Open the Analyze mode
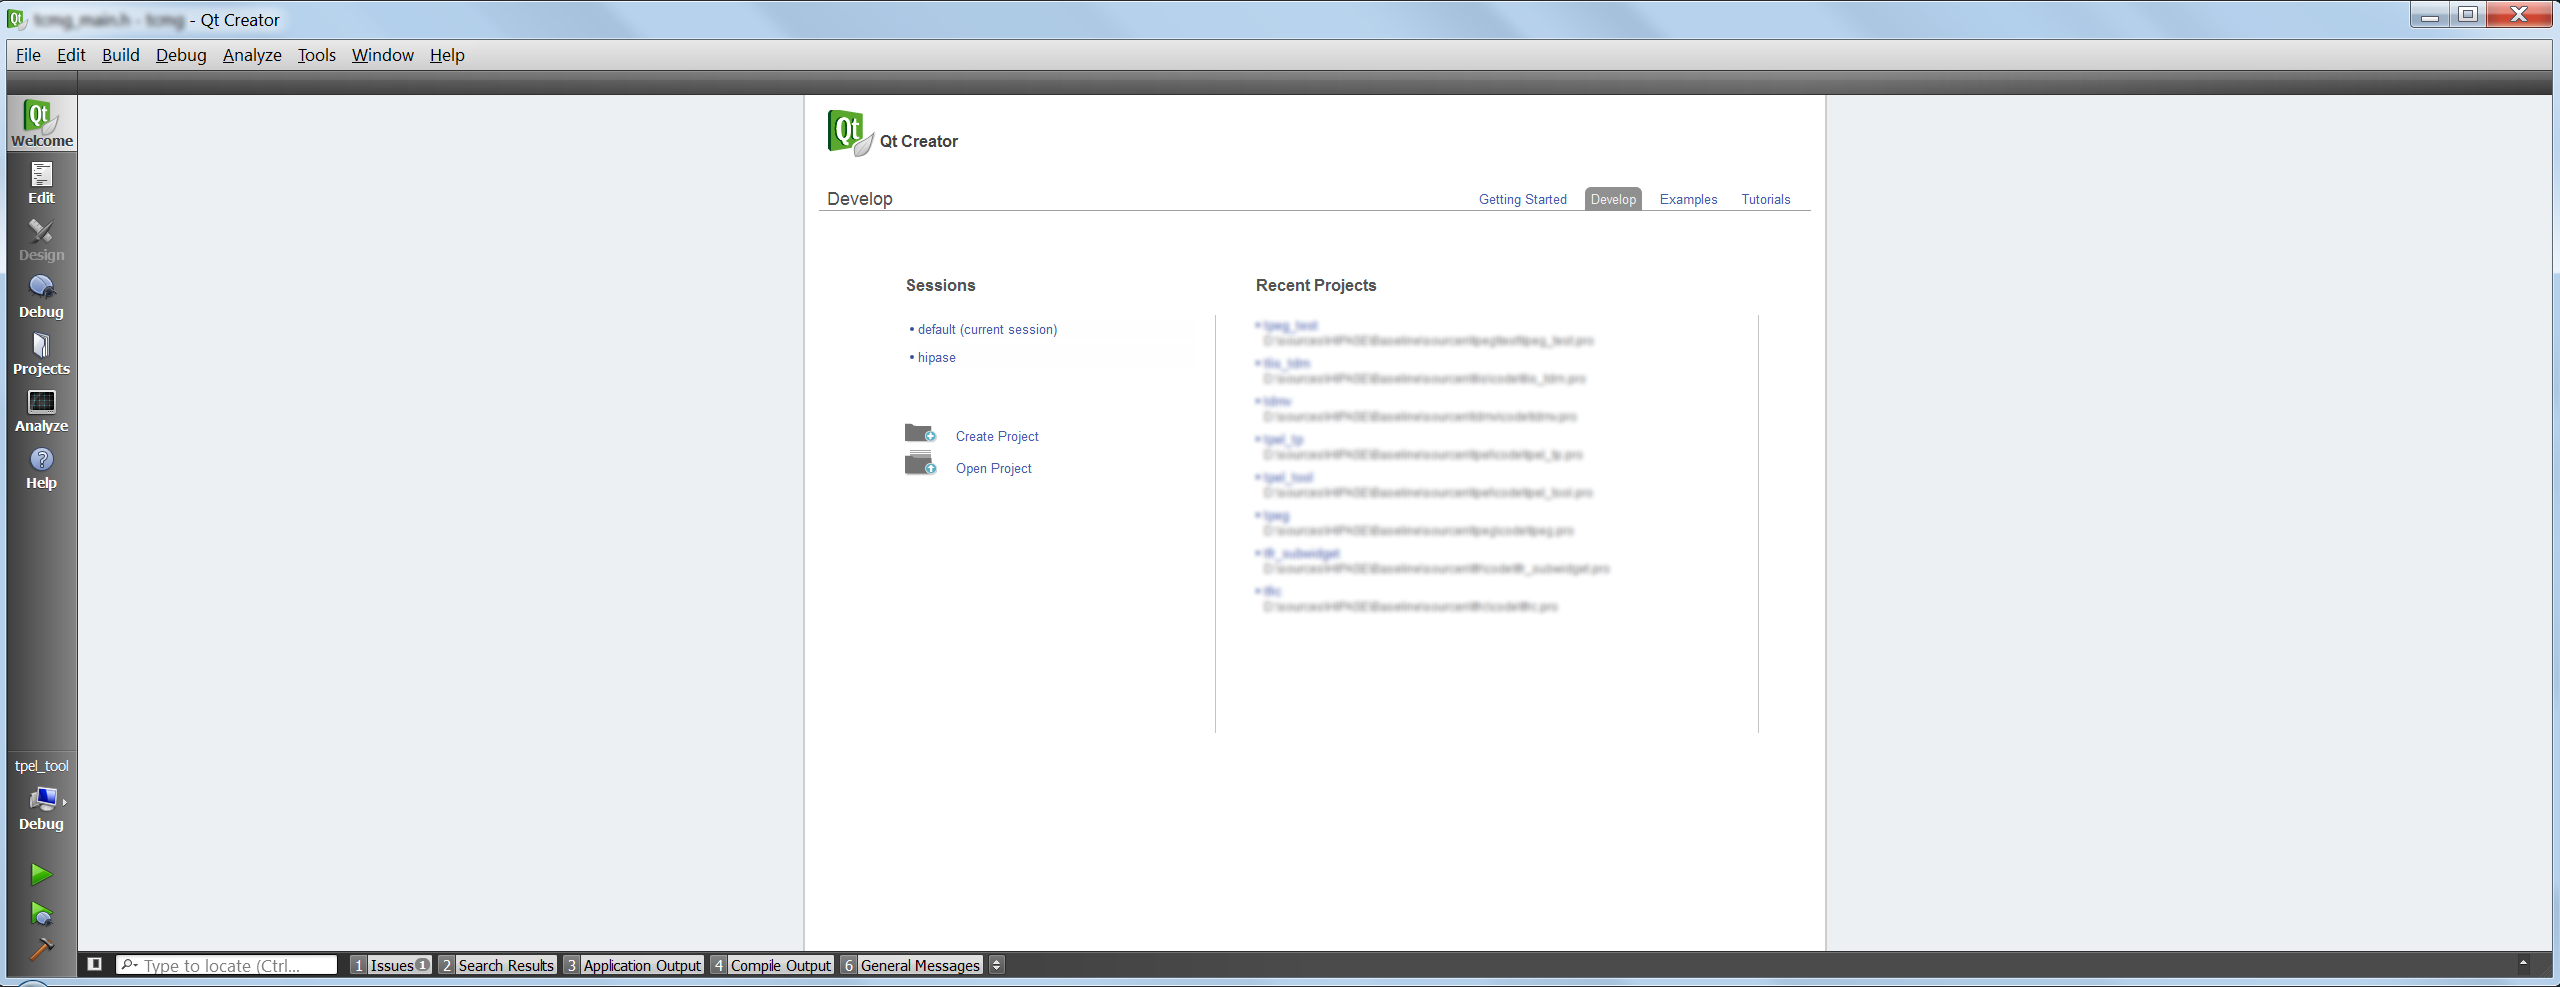The width and height of the screenshot is (2560, 987). (41, 410)
